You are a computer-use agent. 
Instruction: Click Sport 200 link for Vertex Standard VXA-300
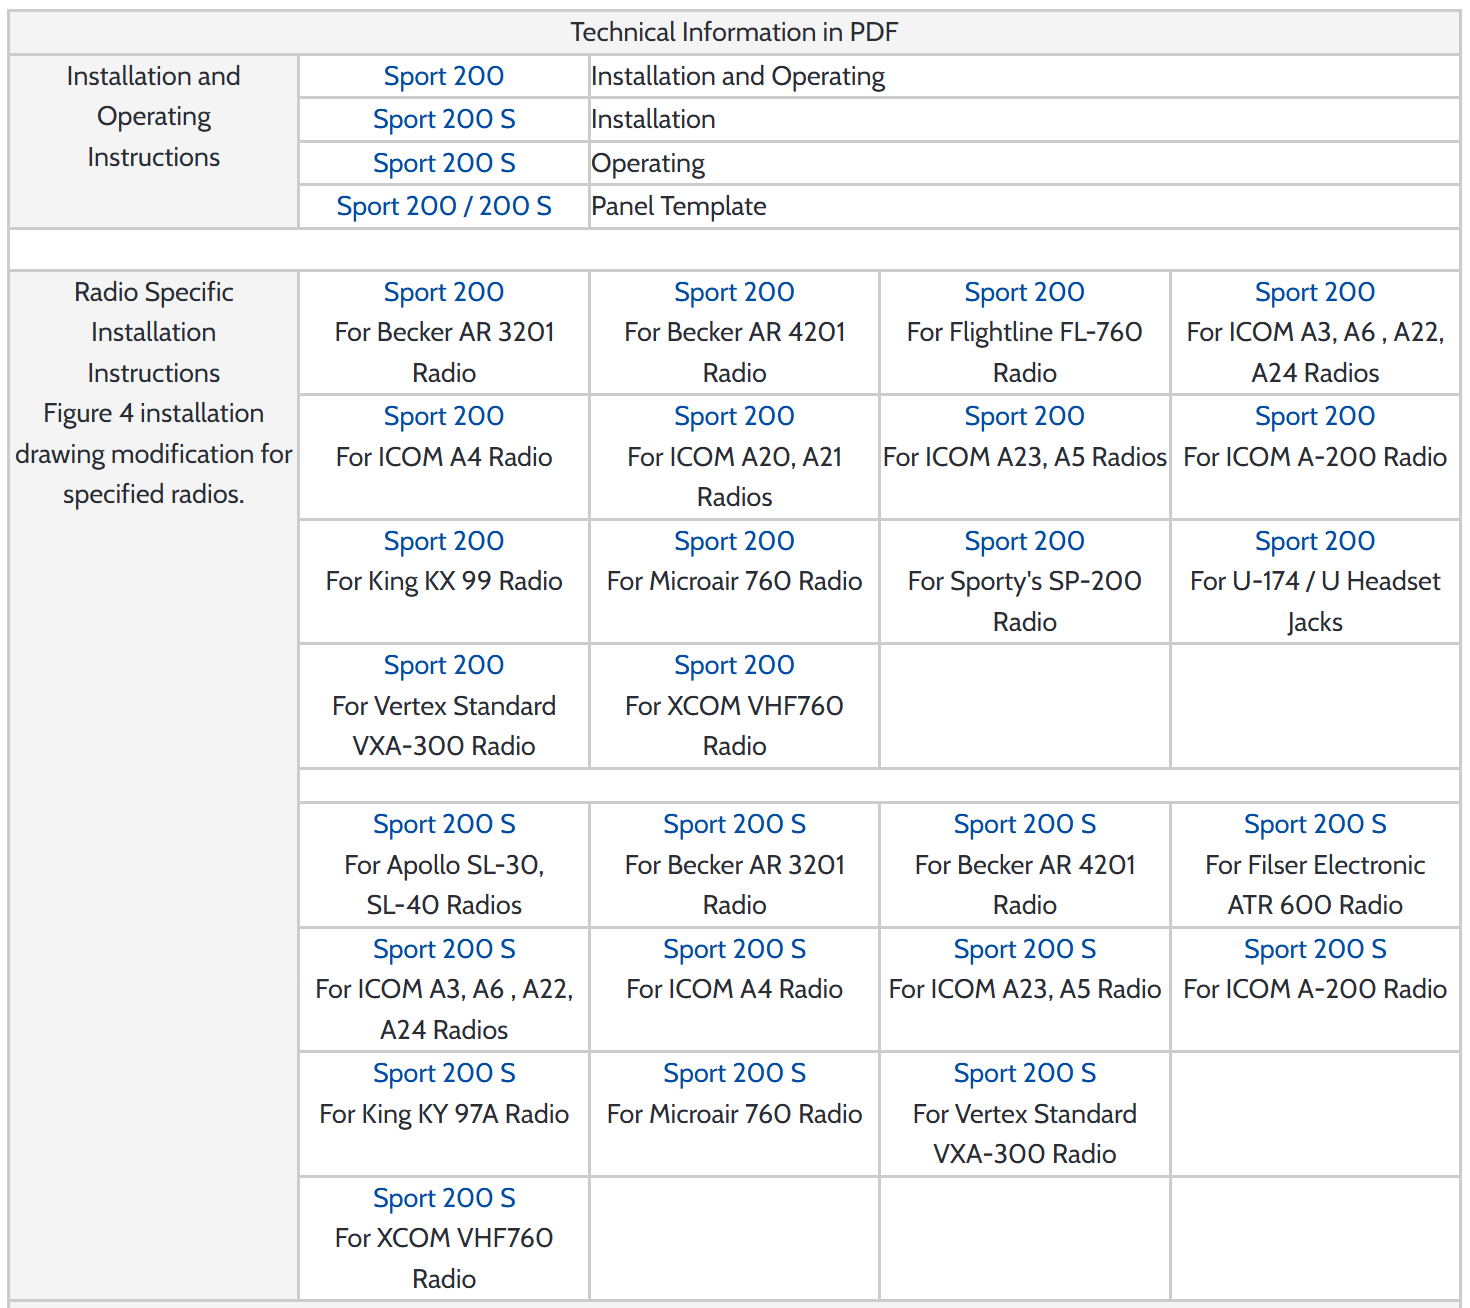[x=443, y=665]
